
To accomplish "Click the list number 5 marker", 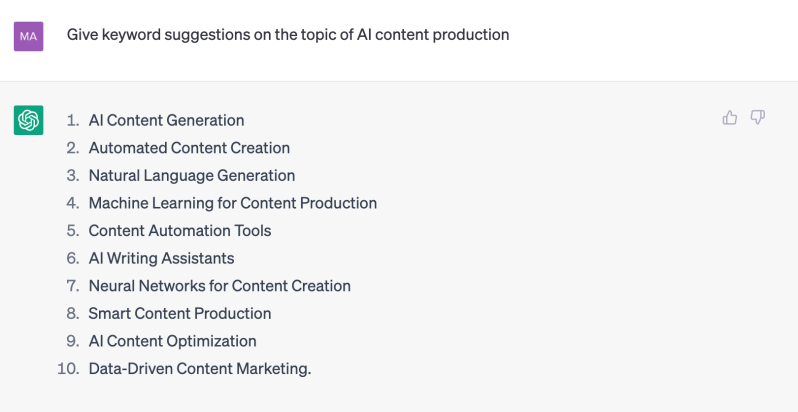I will [x=72, y=230].
